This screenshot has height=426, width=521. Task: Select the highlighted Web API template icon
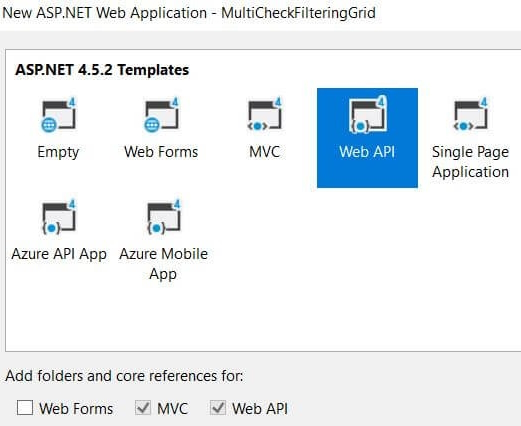(x=368, y=115)
